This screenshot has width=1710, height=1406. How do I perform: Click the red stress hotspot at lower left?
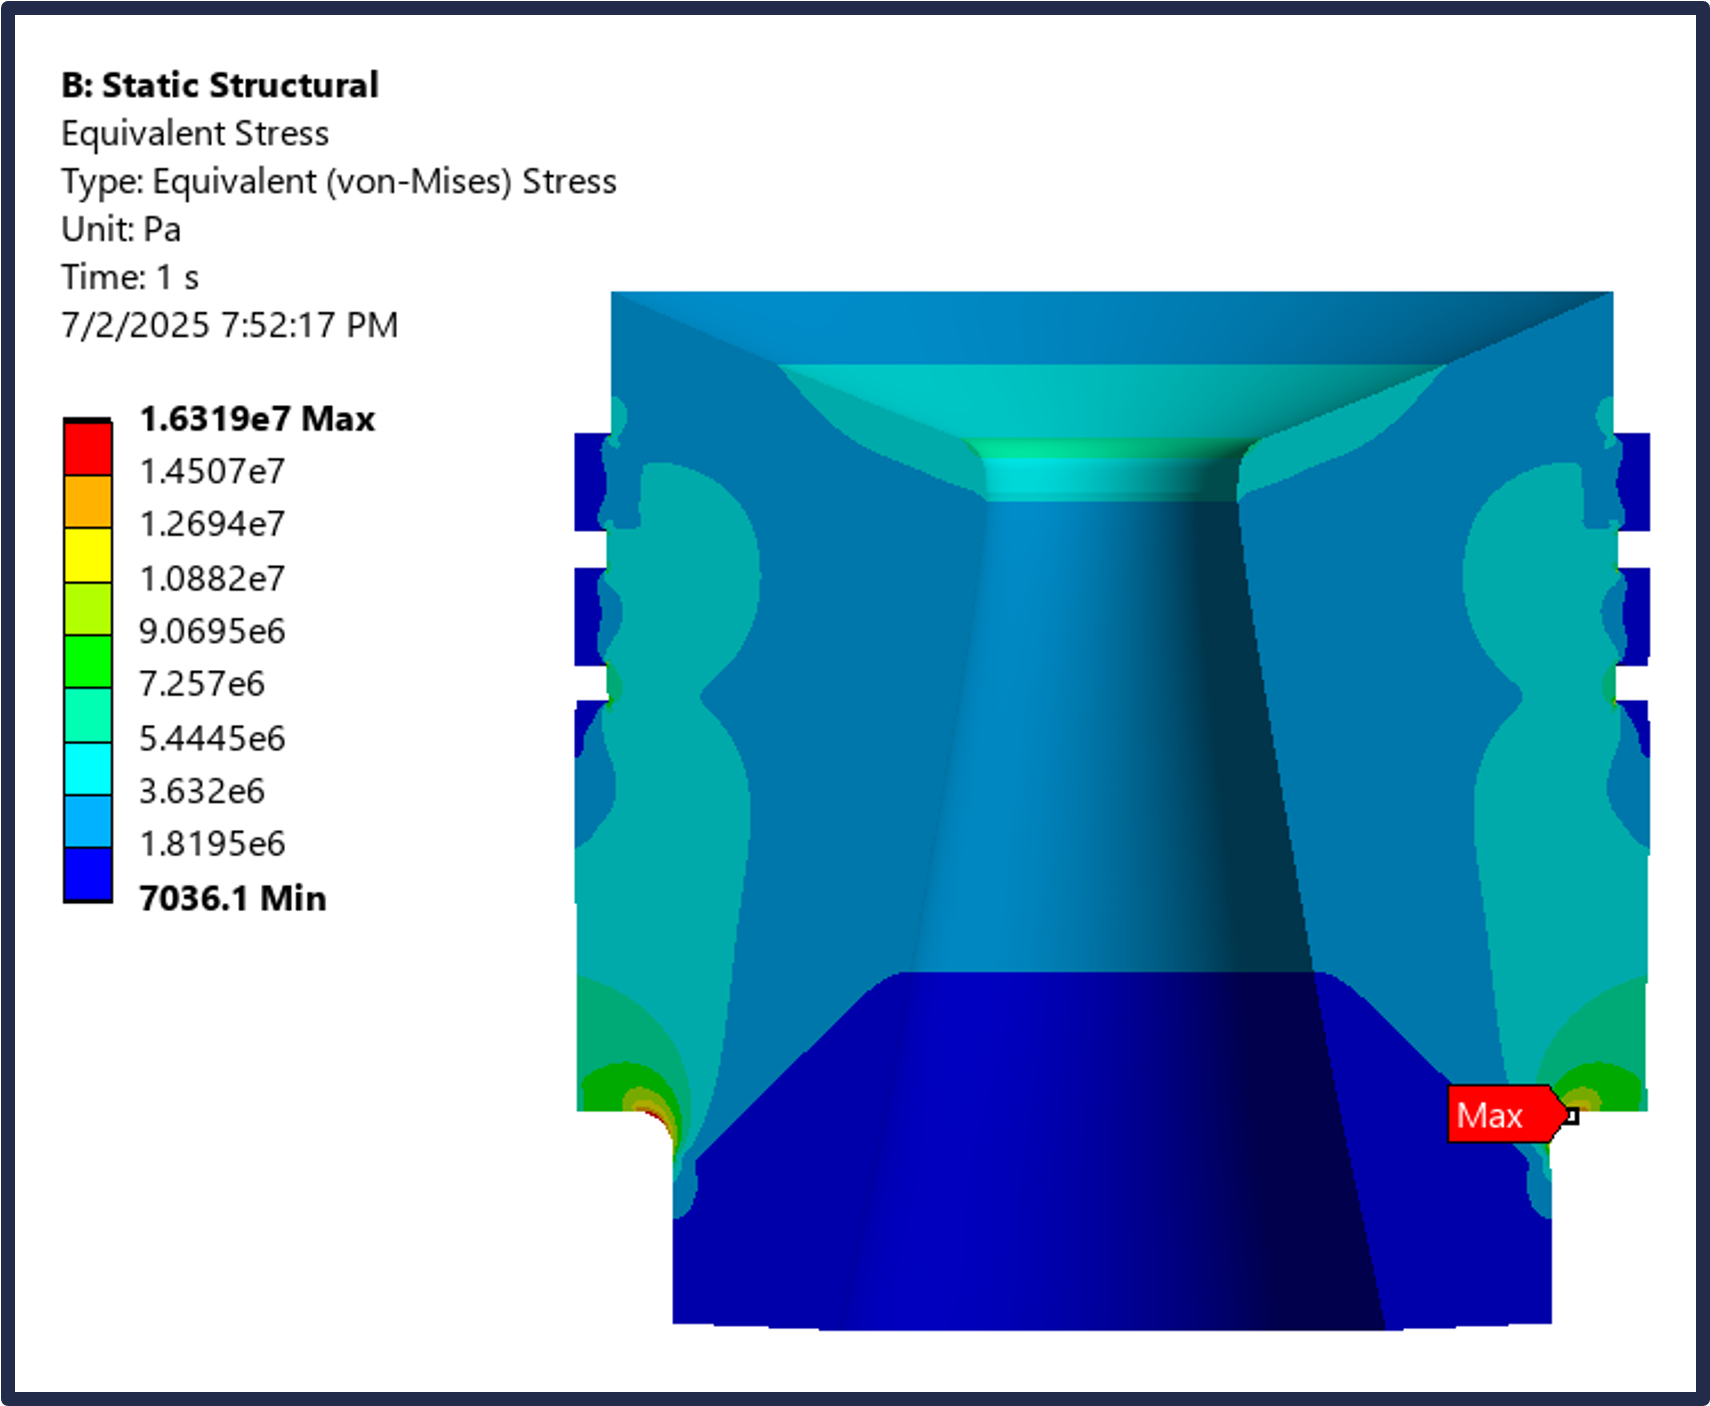pos(660,1117)
